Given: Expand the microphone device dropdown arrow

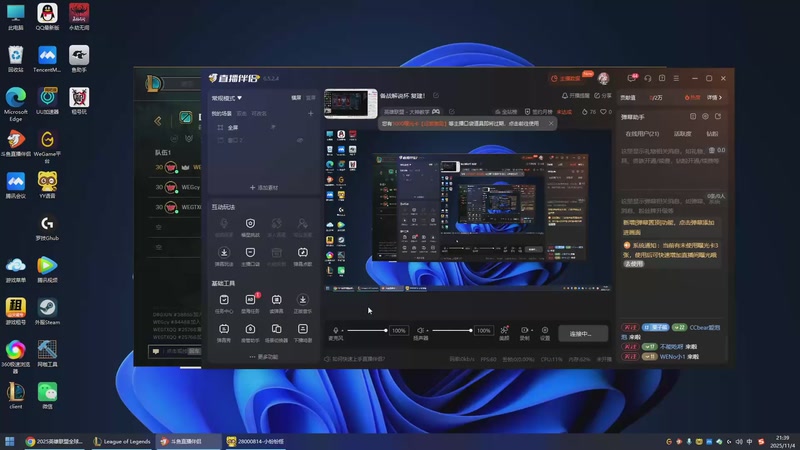Looking at the screenshot, I should (x=342, y=331).
